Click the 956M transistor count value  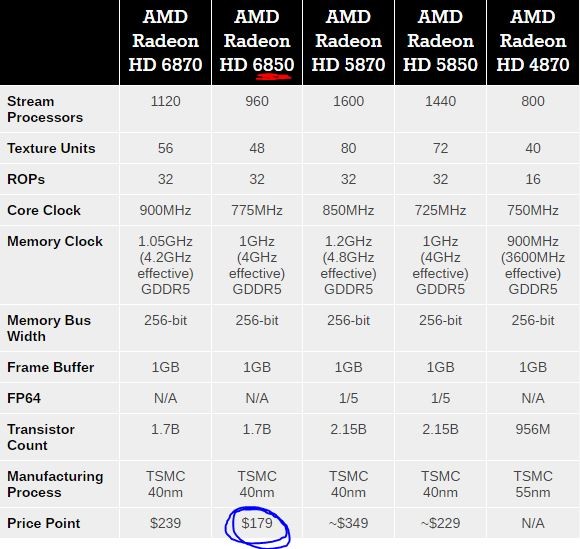533,429
